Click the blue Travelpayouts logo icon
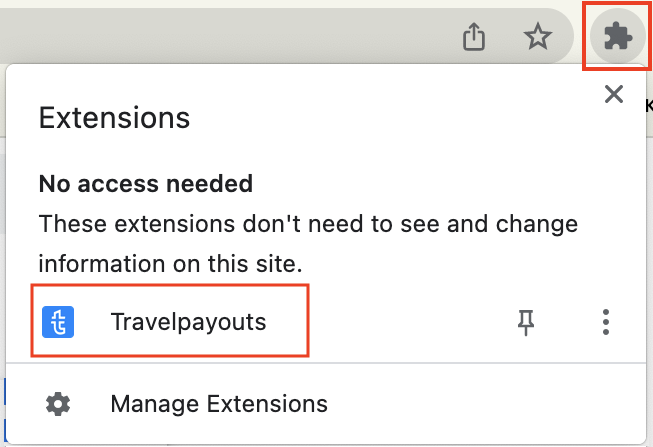The height and width of the screenshot is (447, 653). coord(58,322)
